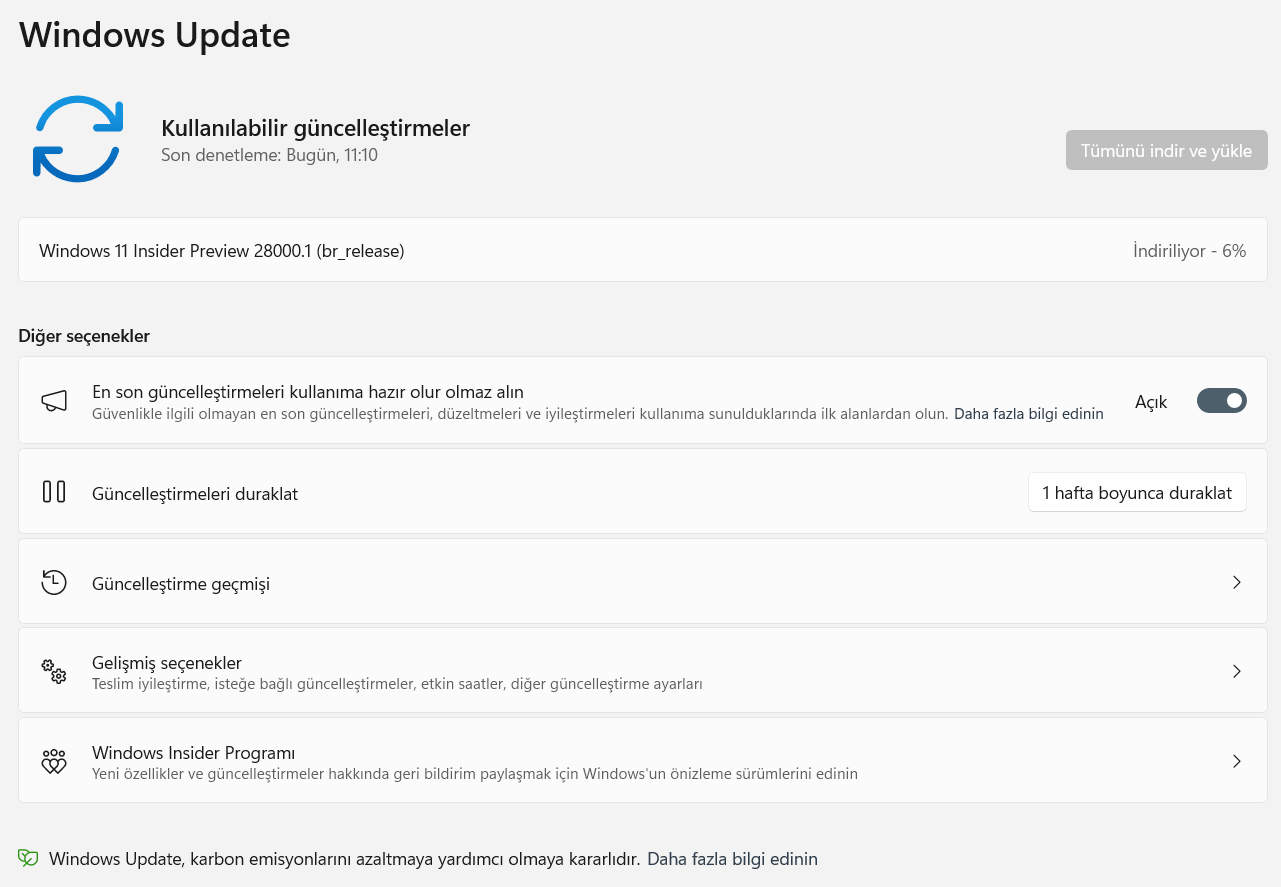
Task: Open Windows Insider Programı via the right chevron
Action: point(1237,761)
